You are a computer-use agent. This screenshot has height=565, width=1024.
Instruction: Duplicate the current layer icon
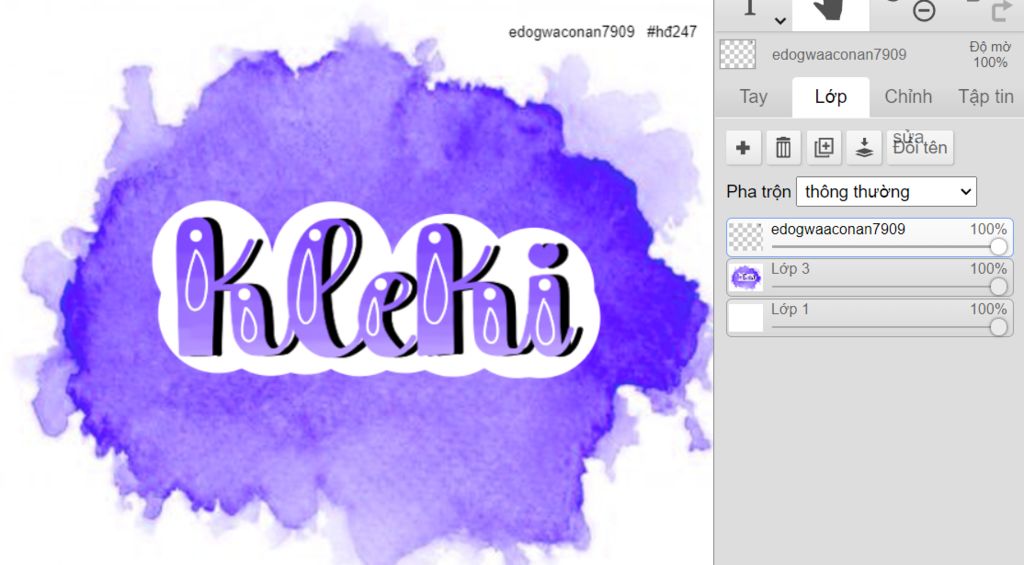[824, 148]
